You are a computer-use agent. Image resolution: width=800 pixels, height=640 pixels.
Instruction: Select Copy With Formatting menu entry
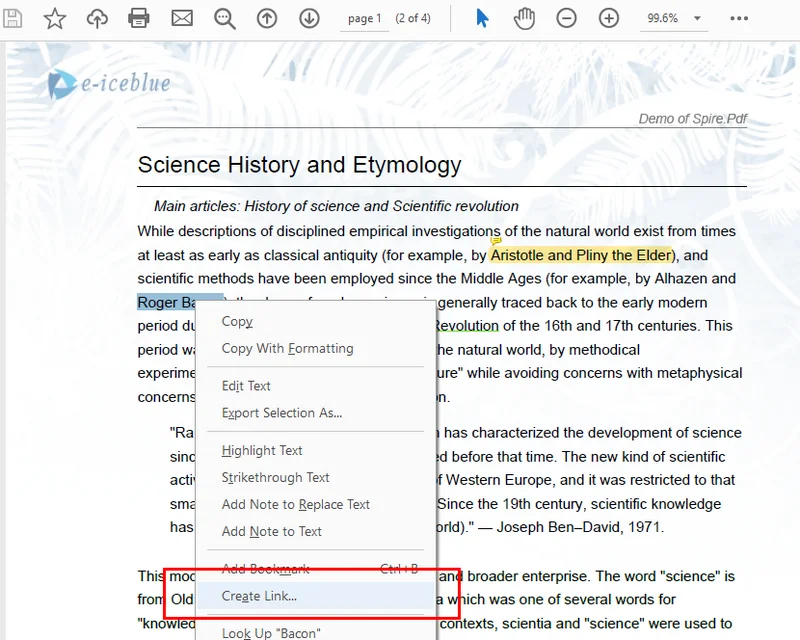point(287,348)
